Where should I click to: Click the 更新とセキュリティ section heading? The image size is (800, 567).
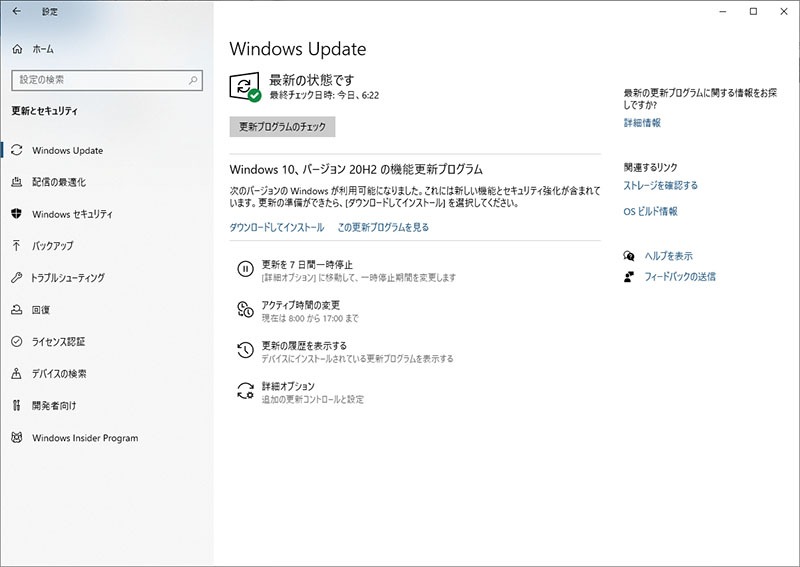[44, 111]
